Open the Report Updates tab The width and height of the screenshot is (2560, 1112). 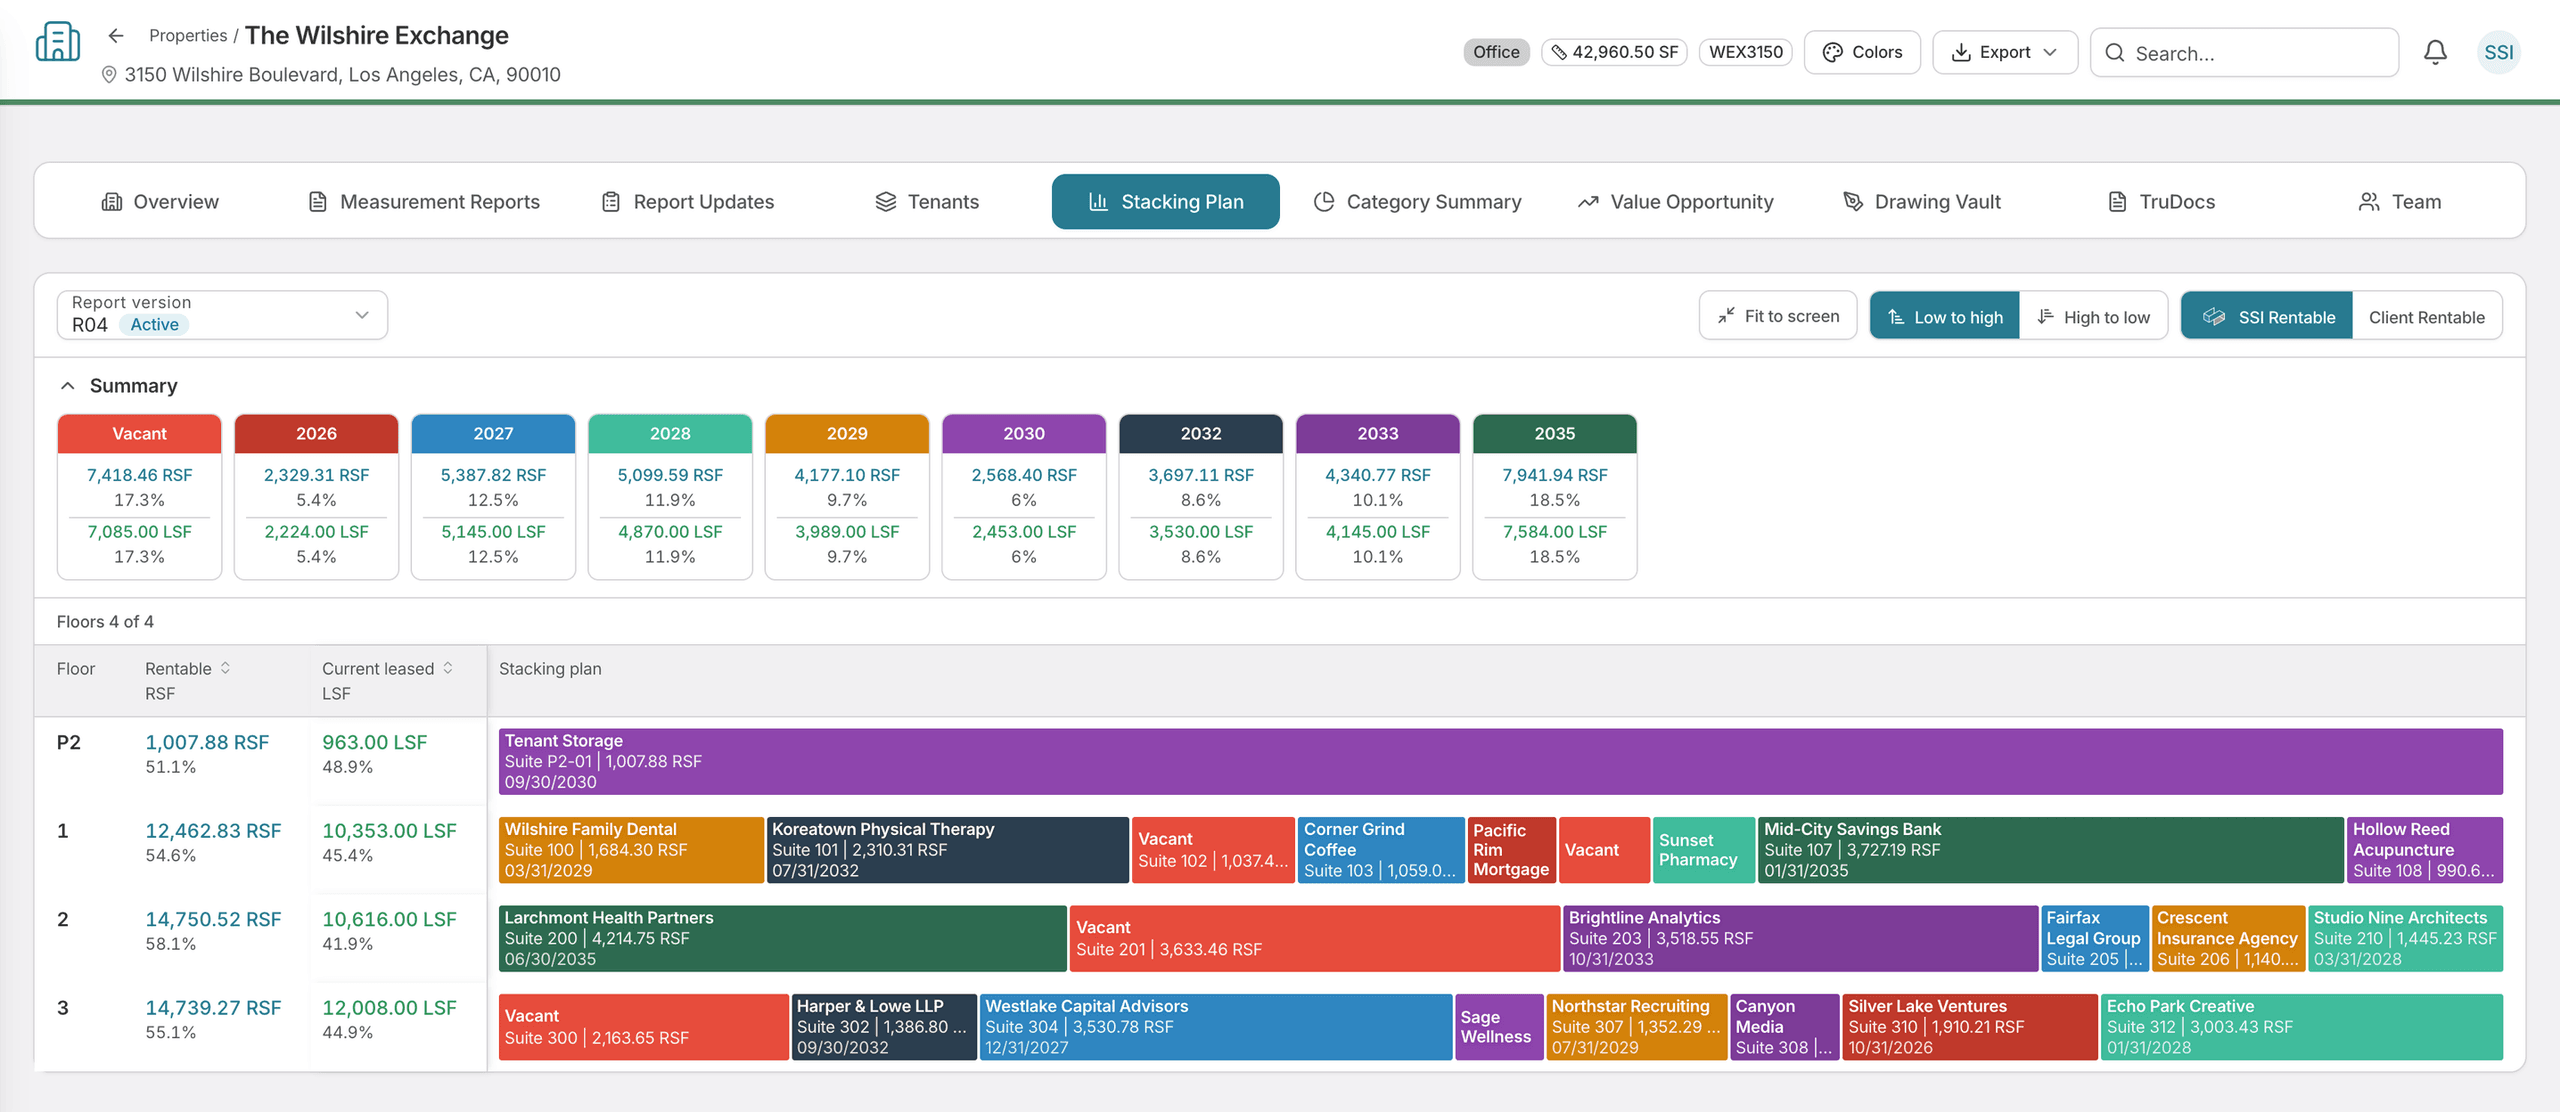coord(689,202)
